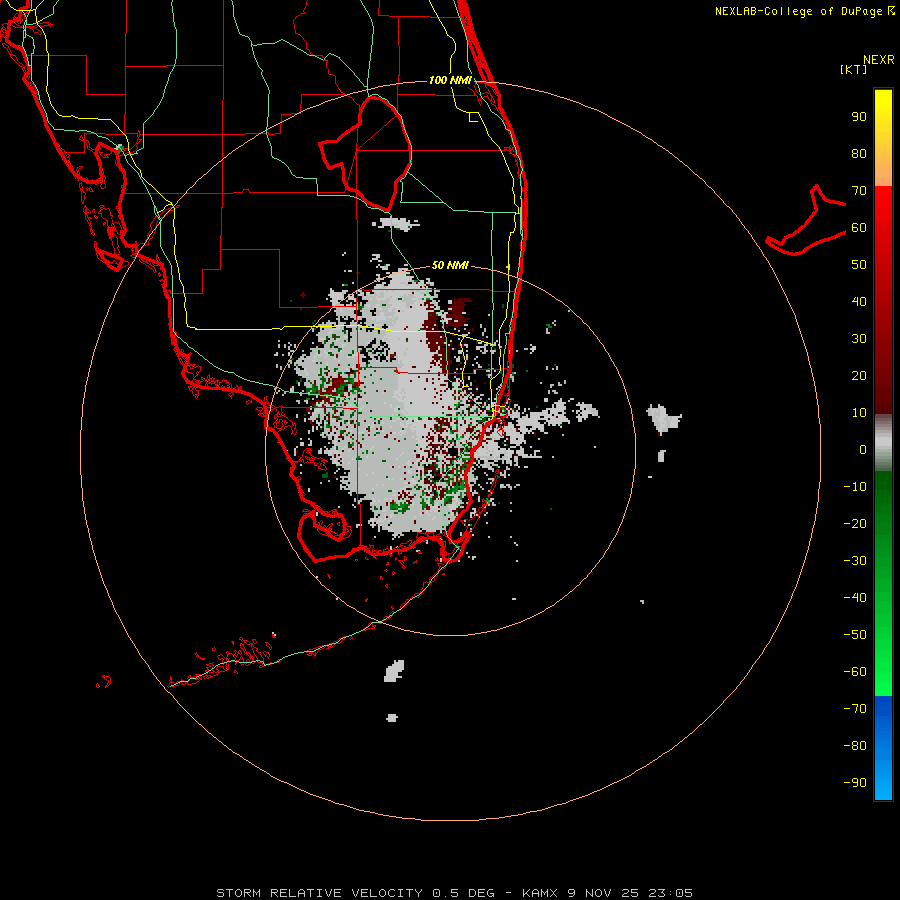This screenshot has width=900, height=900.
Task: Click the -60 value on velocity scale
Action: 855,672
